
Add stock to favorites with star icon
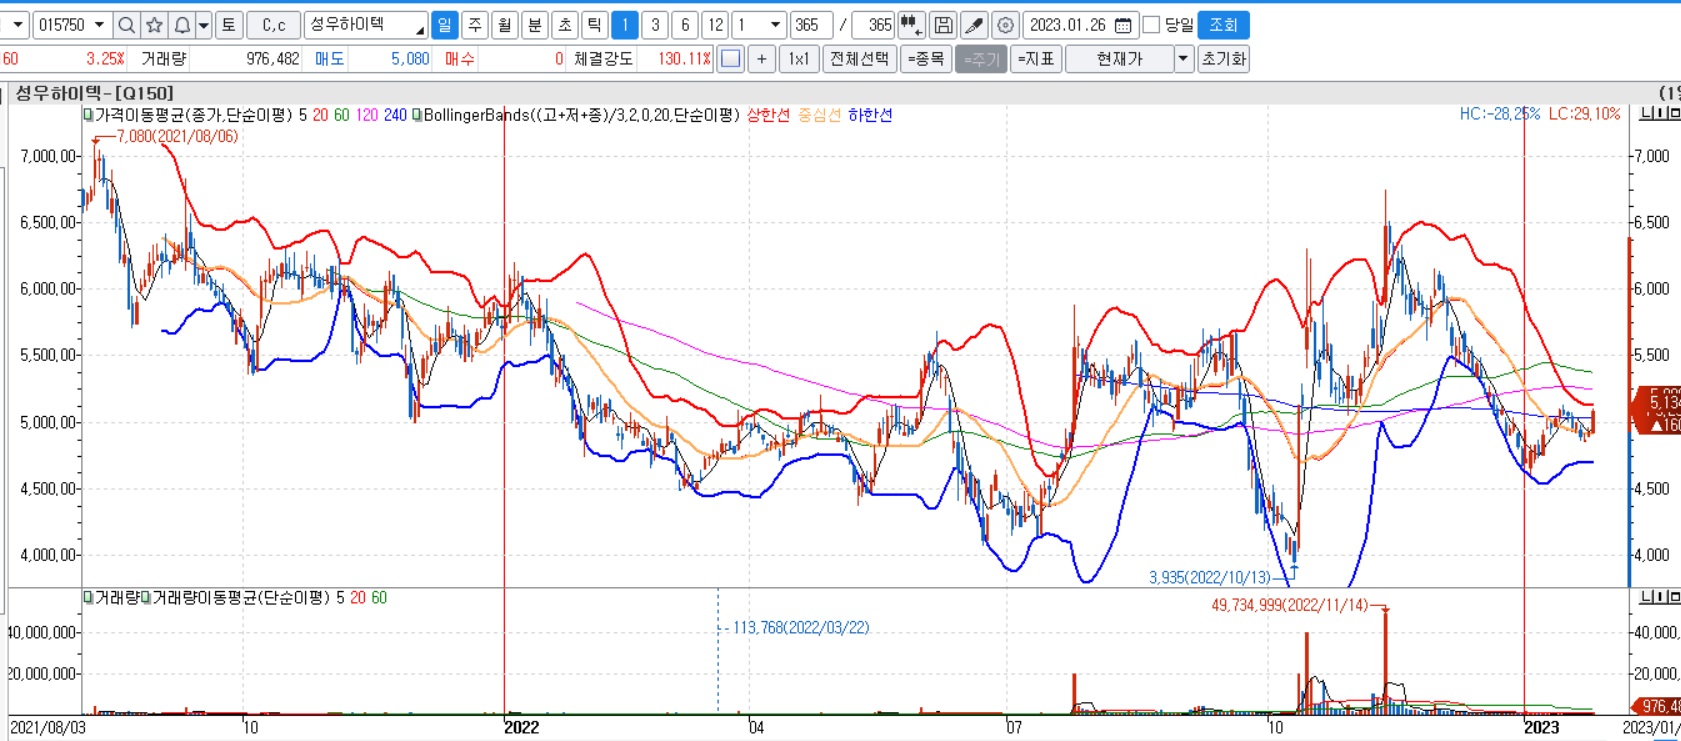pyautogui.click(x=154, y=25)
